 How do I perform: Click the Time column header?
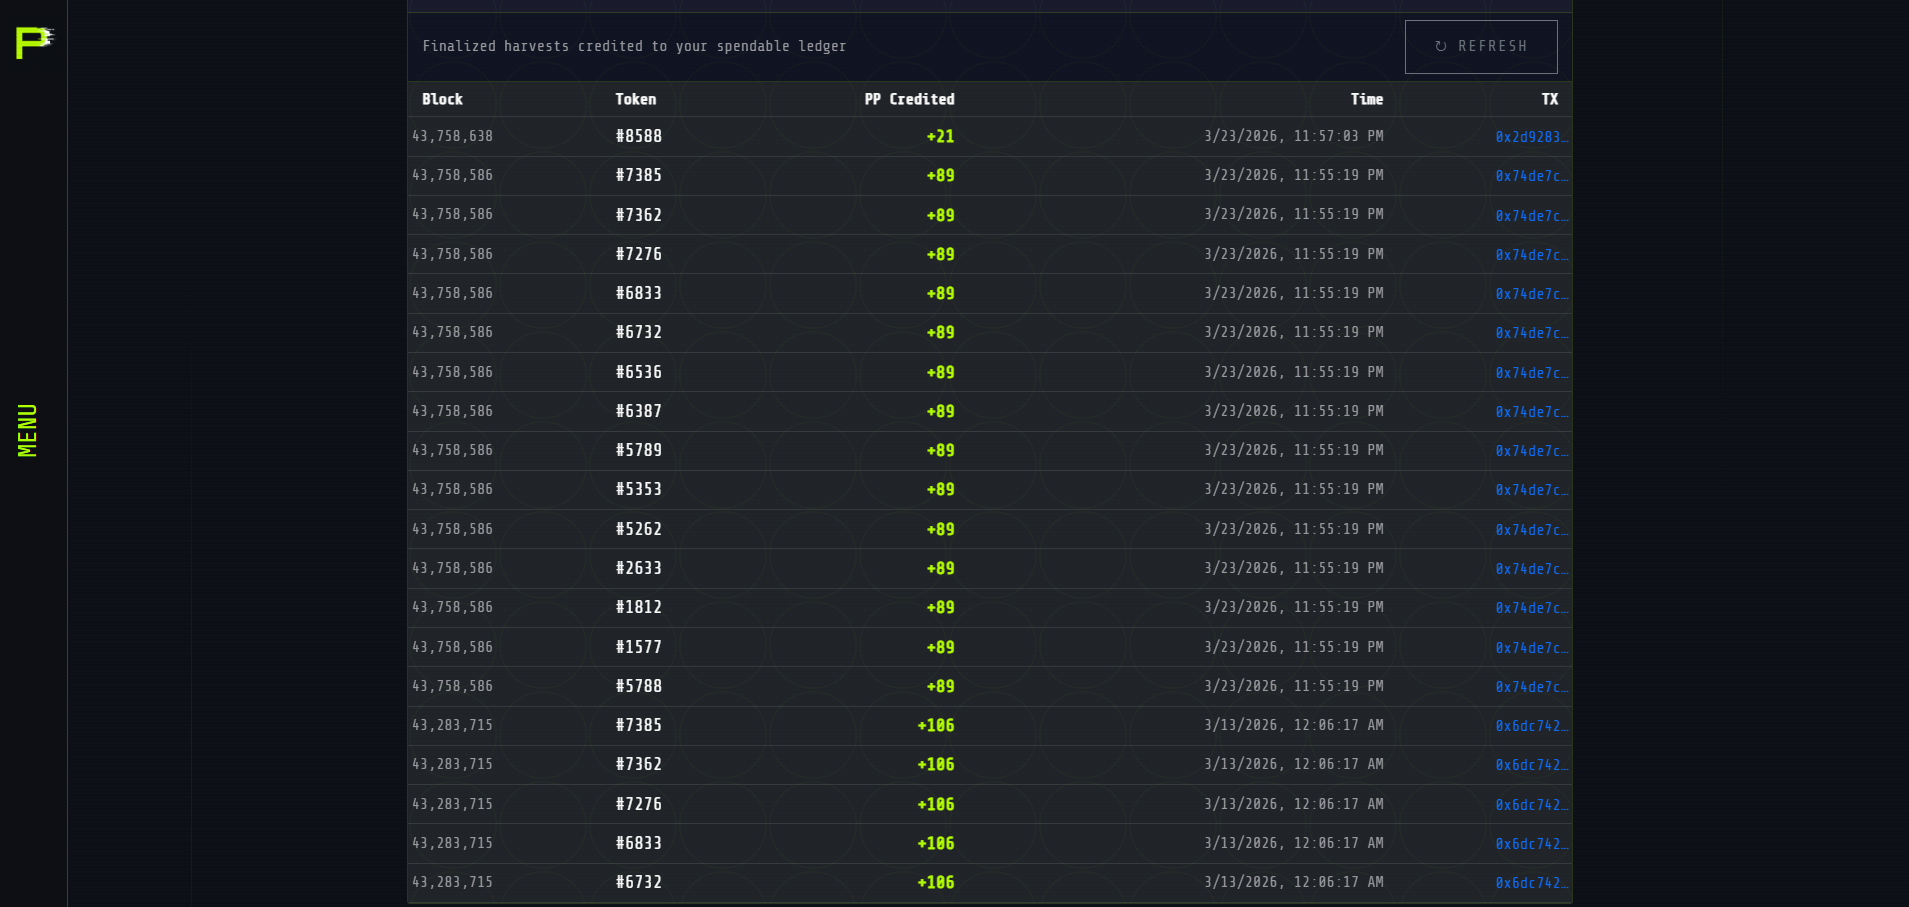point(1367,99)
